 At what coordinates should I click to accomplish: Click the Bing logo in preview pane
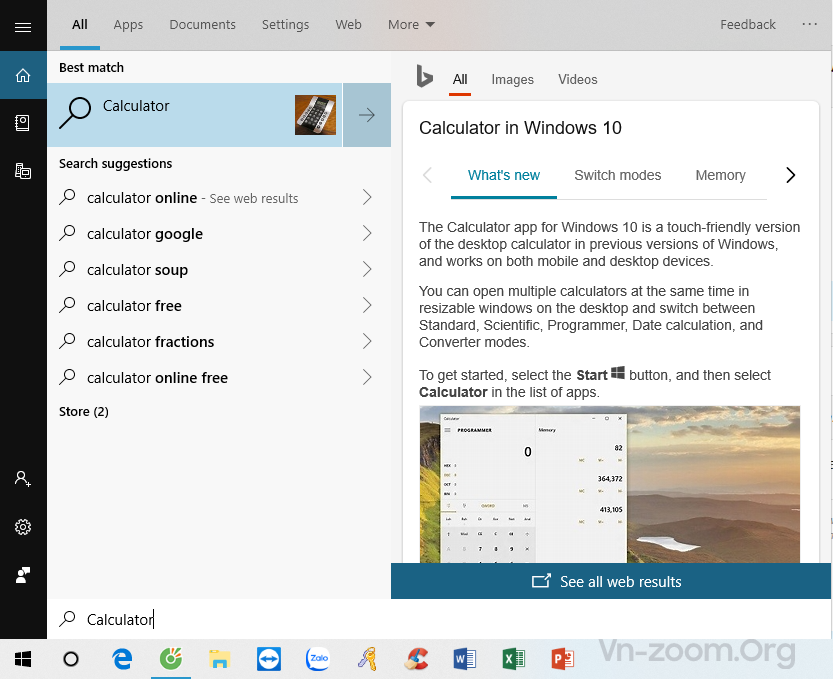pyautogui.click(x=425, y=78)
